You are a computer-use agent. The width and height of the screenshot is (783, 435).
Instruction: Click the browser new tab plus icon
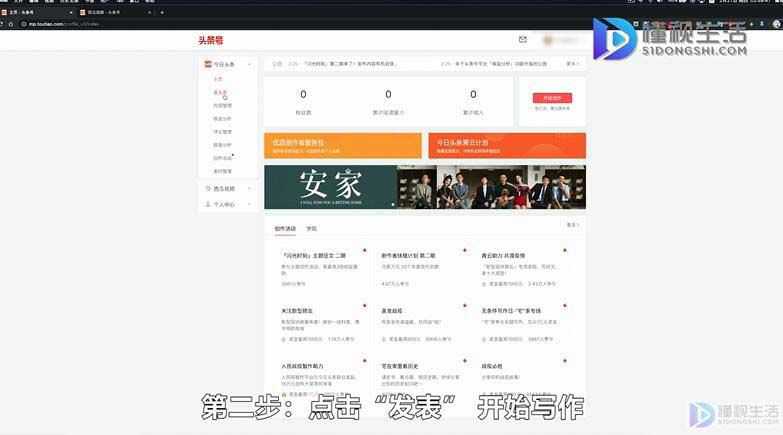162,12
